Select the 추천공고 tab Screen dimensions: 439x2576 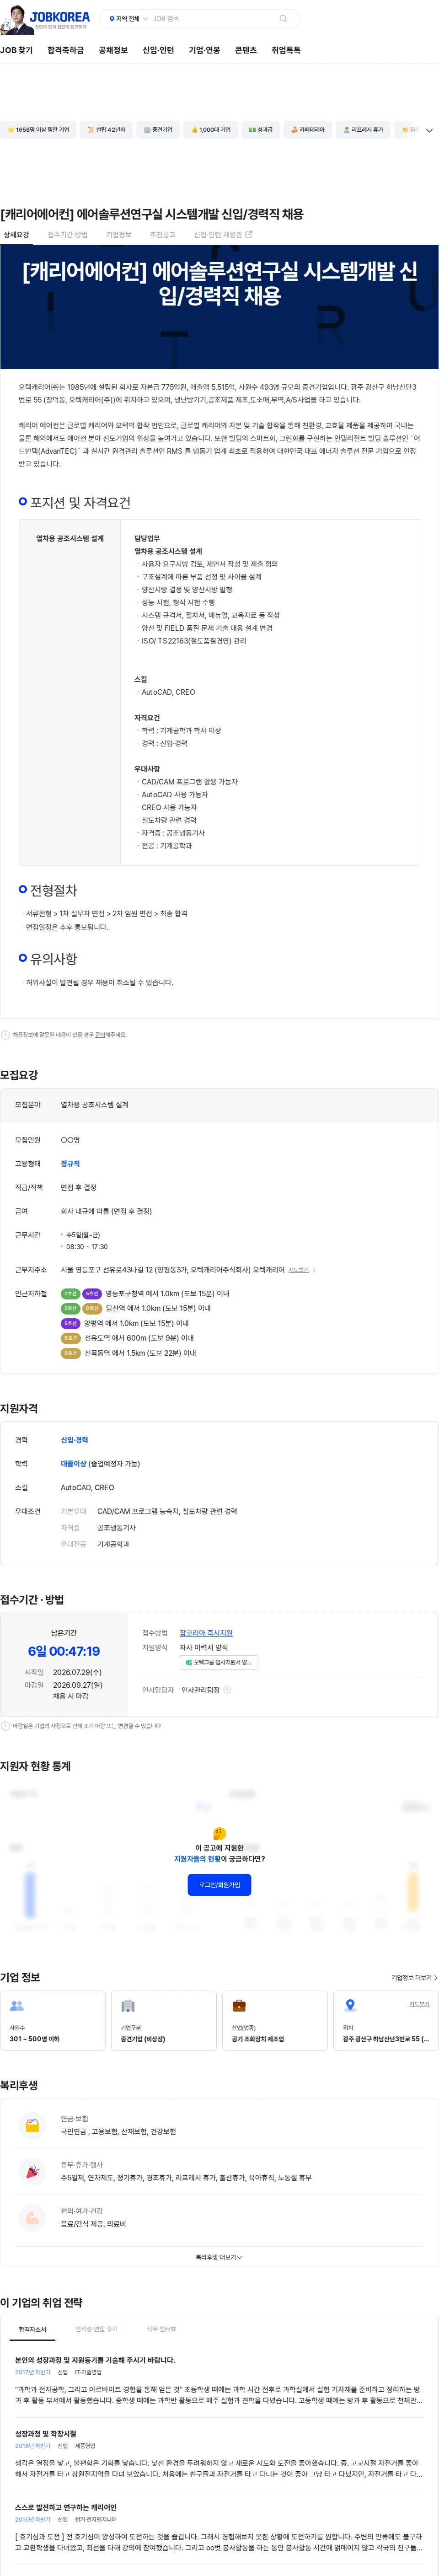click(x=162, y=235)
